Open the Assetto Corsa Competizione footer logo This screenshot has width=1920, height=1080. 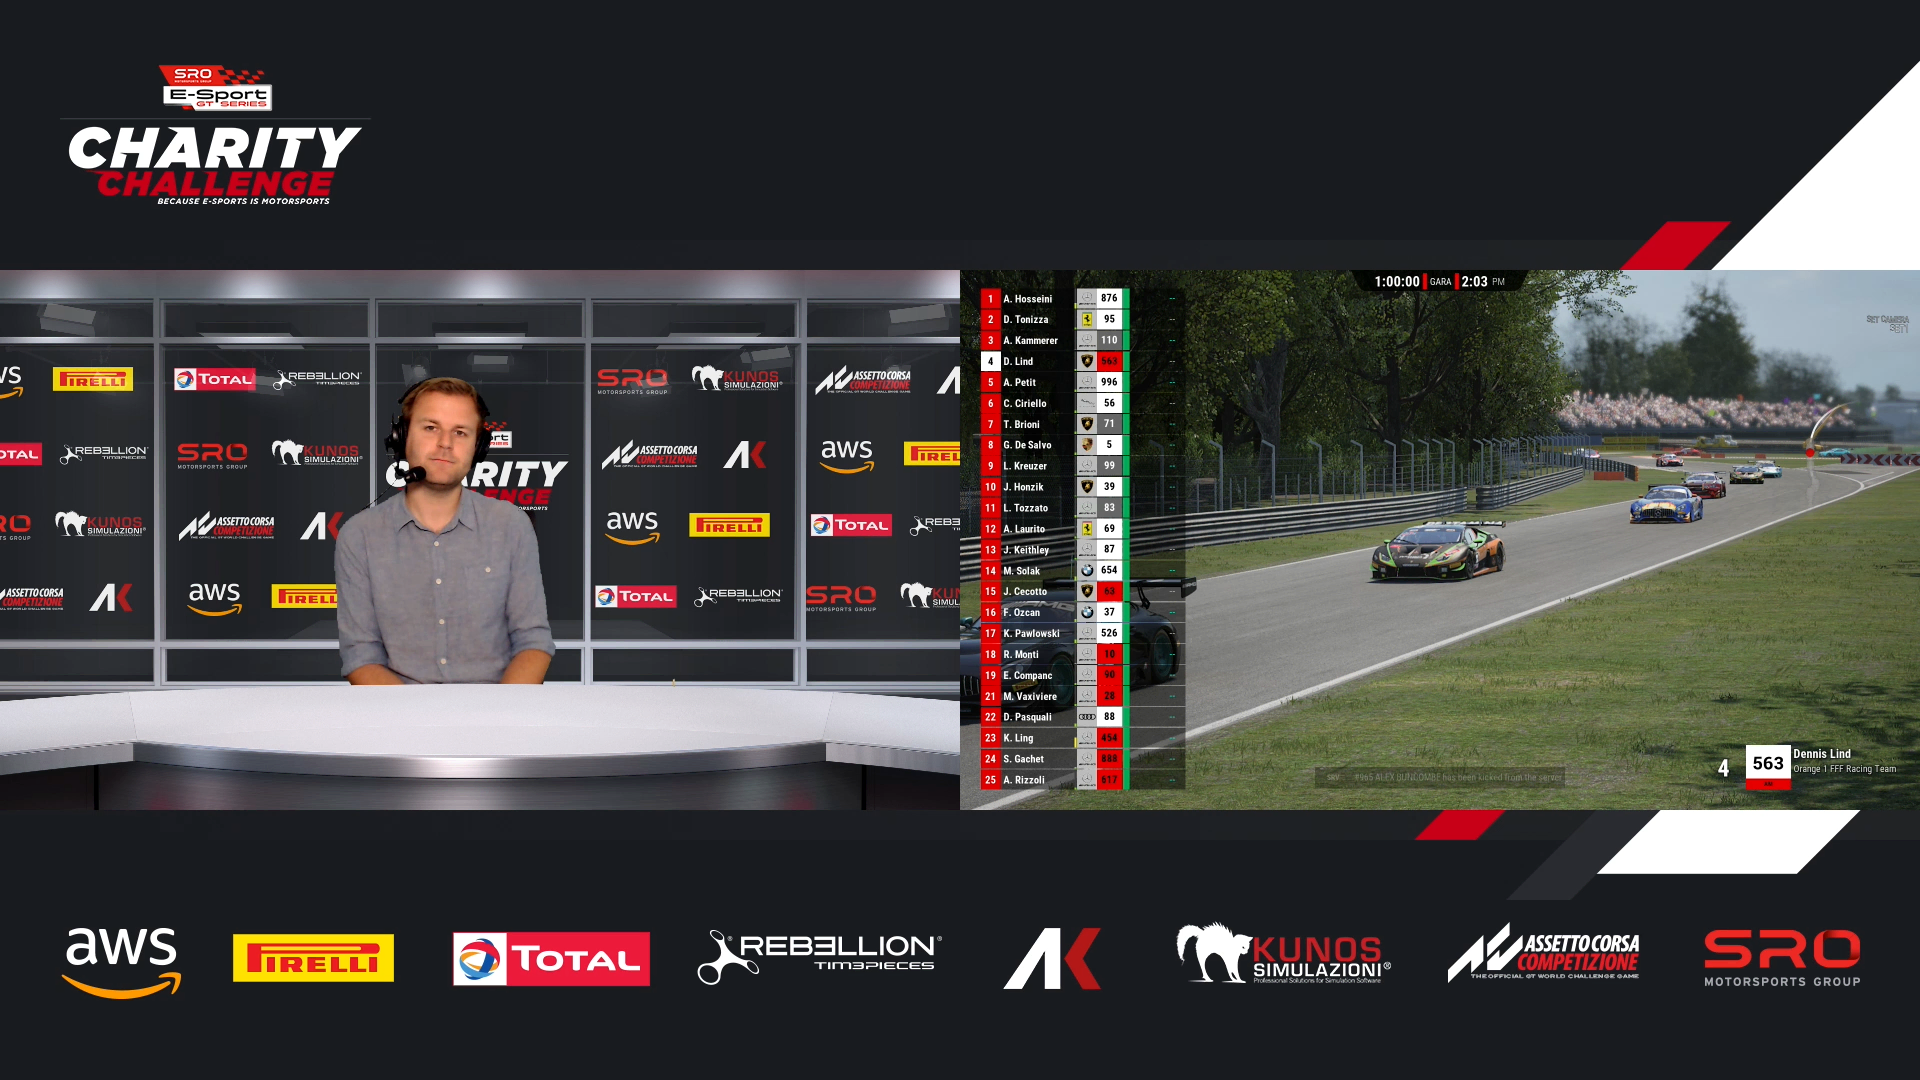click(x=1543, y=955)
